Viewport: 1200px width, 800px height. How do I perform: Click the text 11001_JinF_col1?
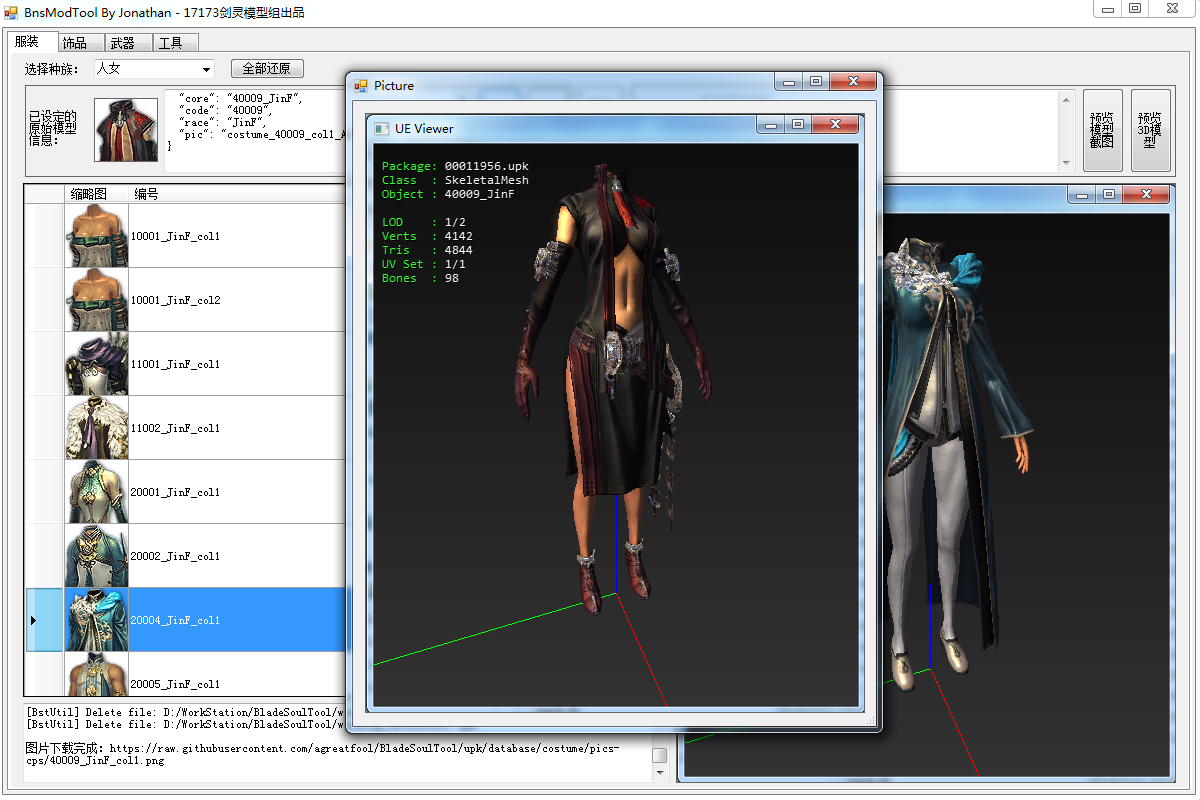(x=175, y=365)
